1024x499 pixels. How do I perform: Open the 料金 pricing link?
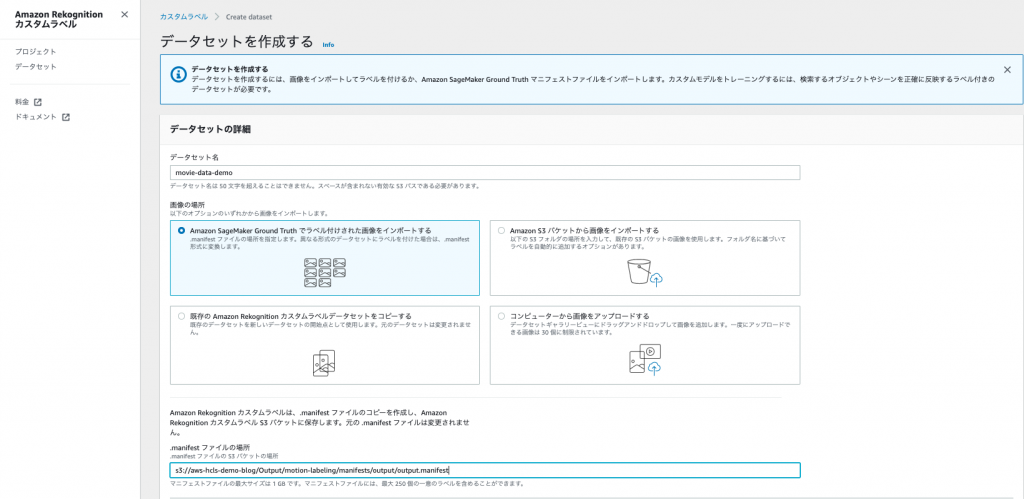pyautogui.click(x=22, y=102)
